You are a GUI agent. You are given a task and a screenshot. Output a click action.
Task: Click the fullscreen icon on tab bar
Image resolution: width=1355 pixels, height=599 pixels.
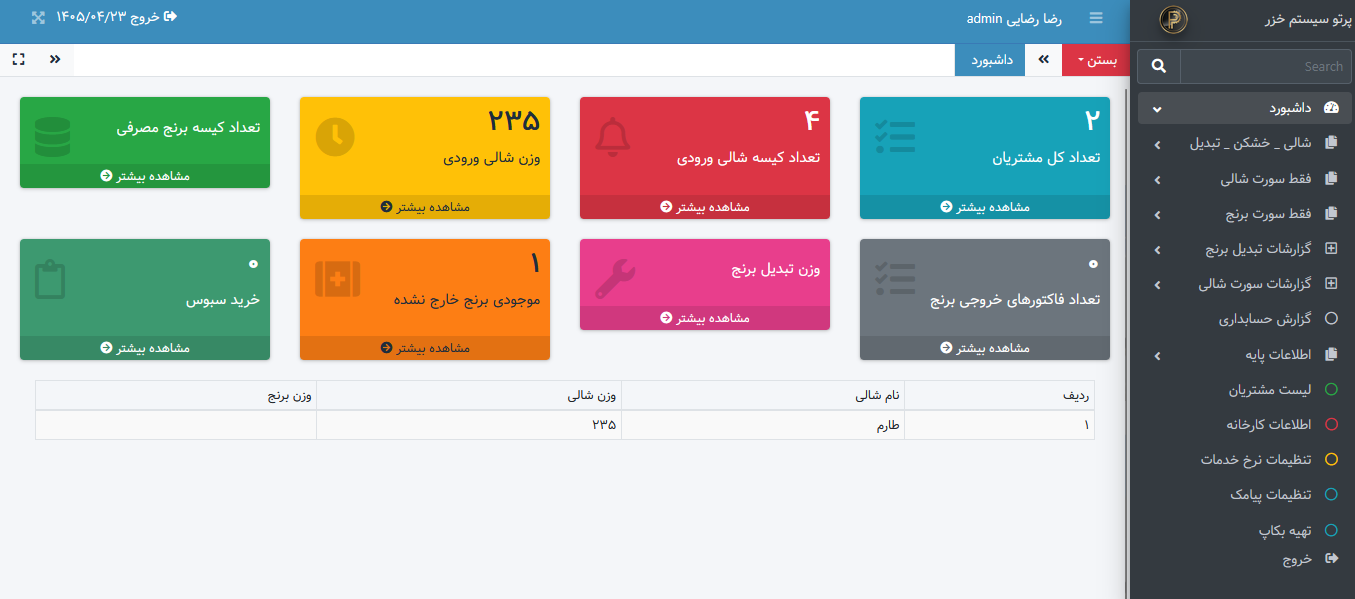tap(18, 59)
